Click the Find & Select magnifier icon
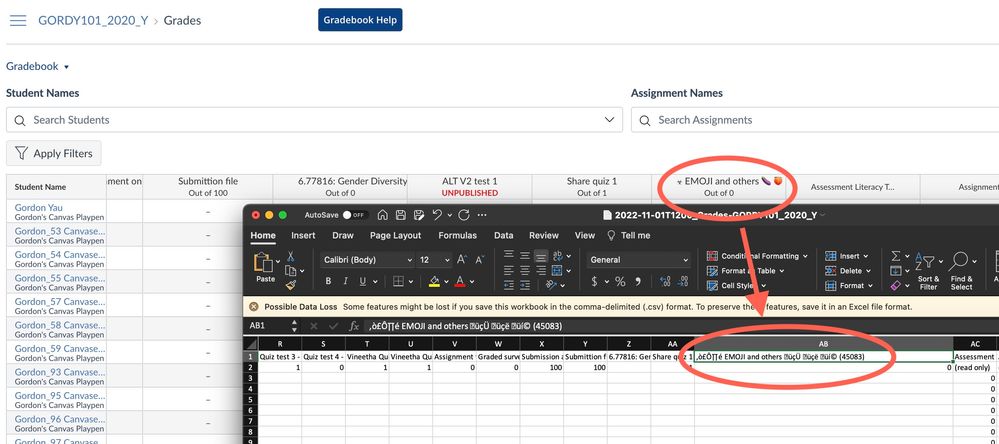Viewport: 999px width, 444px height. coord(961,263)
